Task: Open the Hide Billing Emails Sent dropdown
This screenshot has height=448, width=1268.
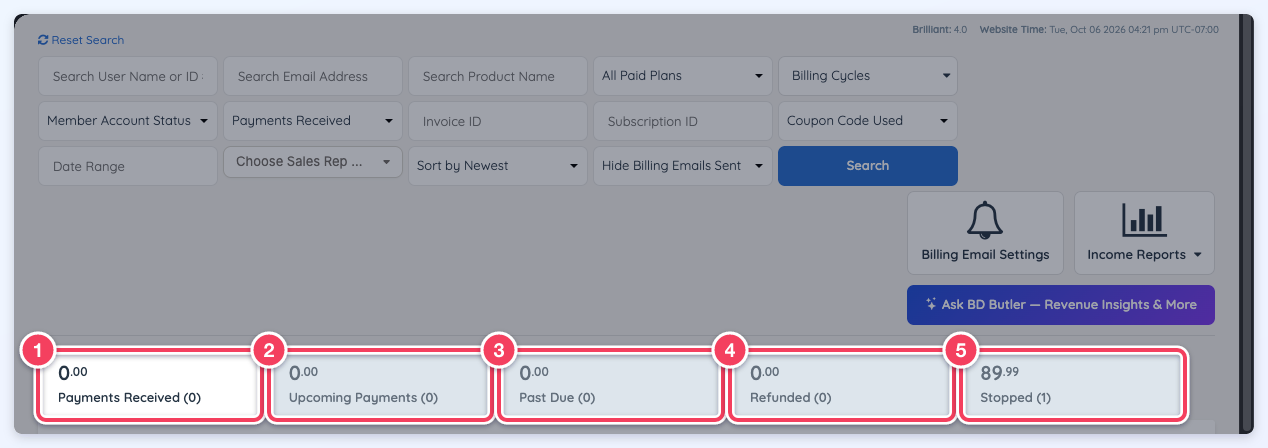Action: pos(683,166)
